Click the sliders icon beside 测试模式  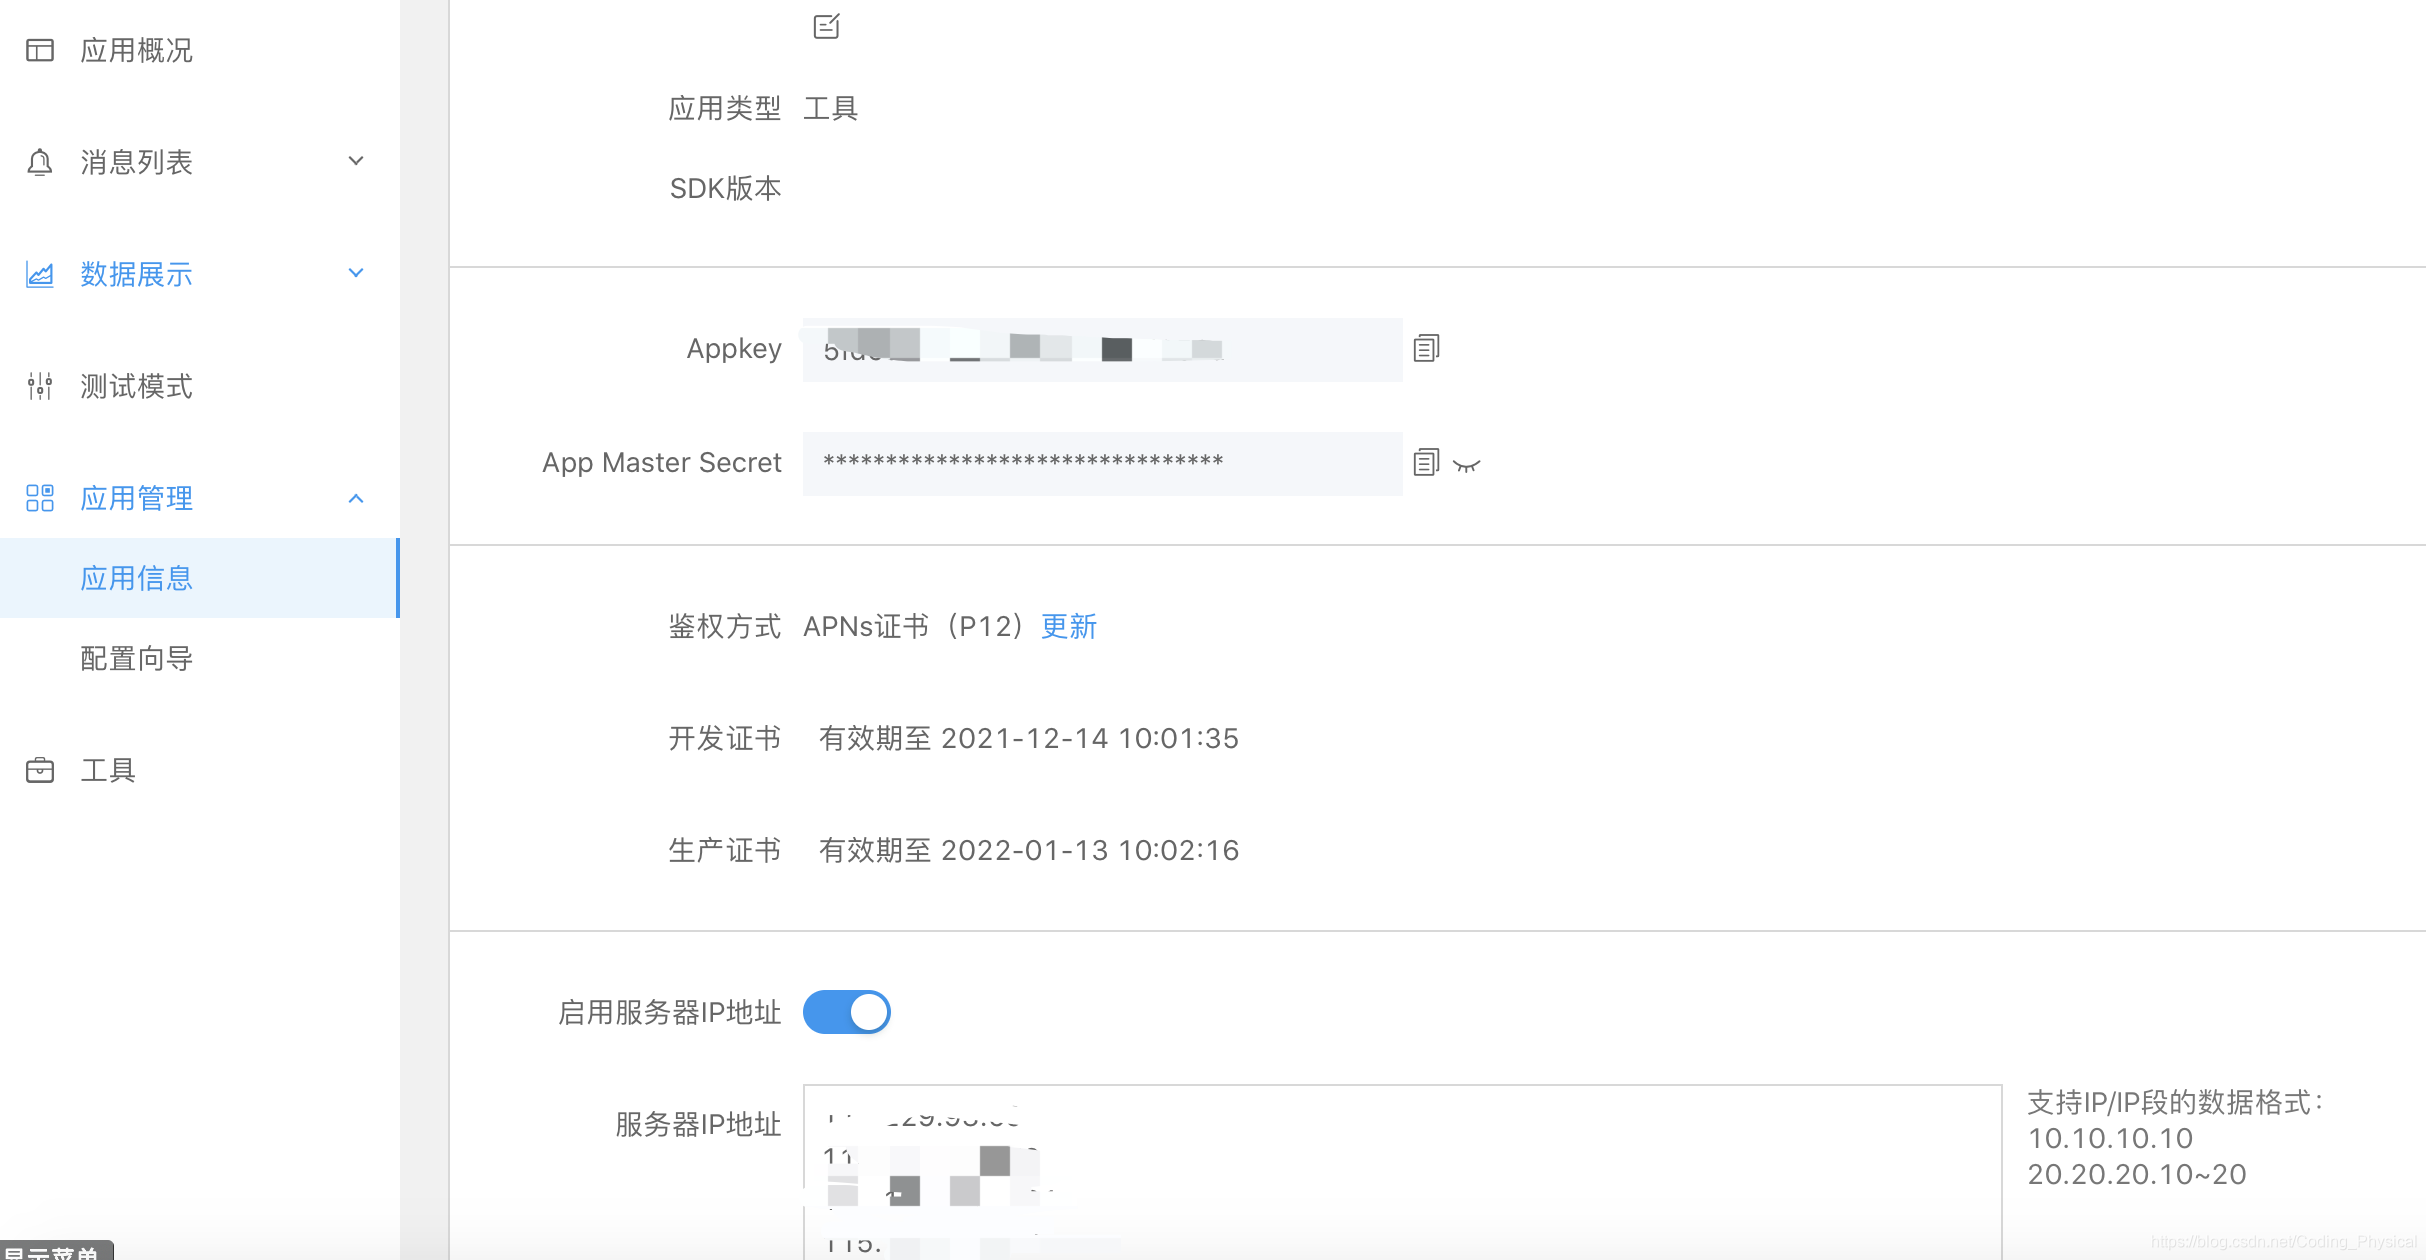pyautogui.click(x=40, y=386)
